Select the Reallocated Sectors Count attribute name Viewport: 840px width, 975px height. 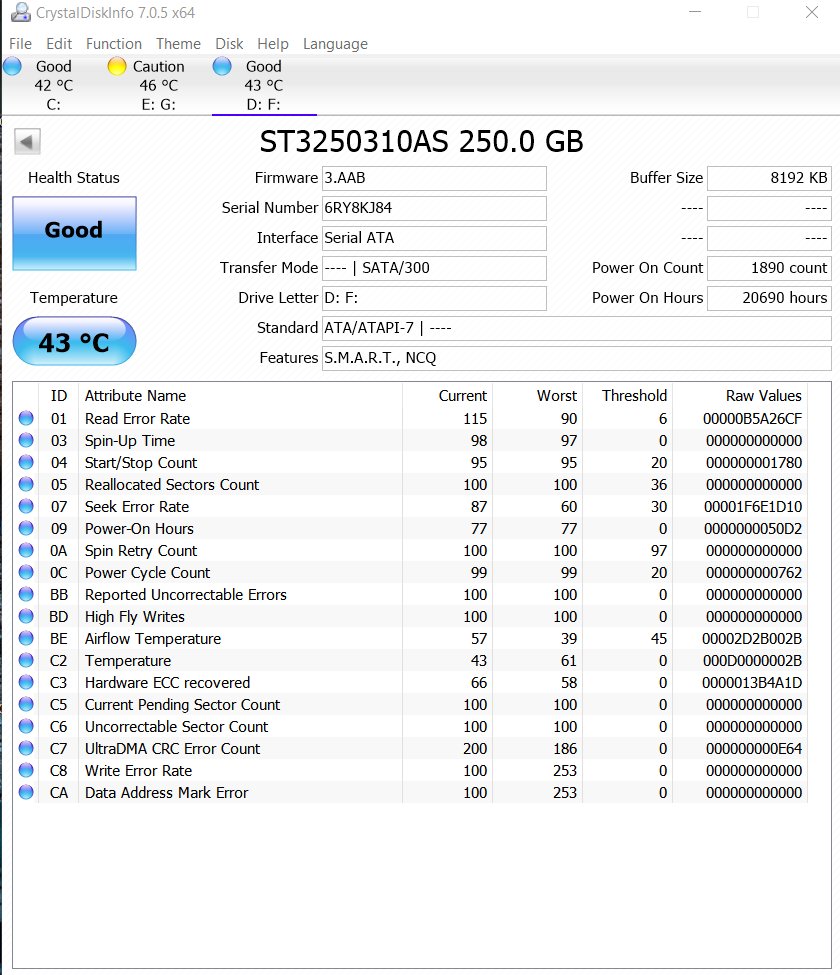click(172, 485)
